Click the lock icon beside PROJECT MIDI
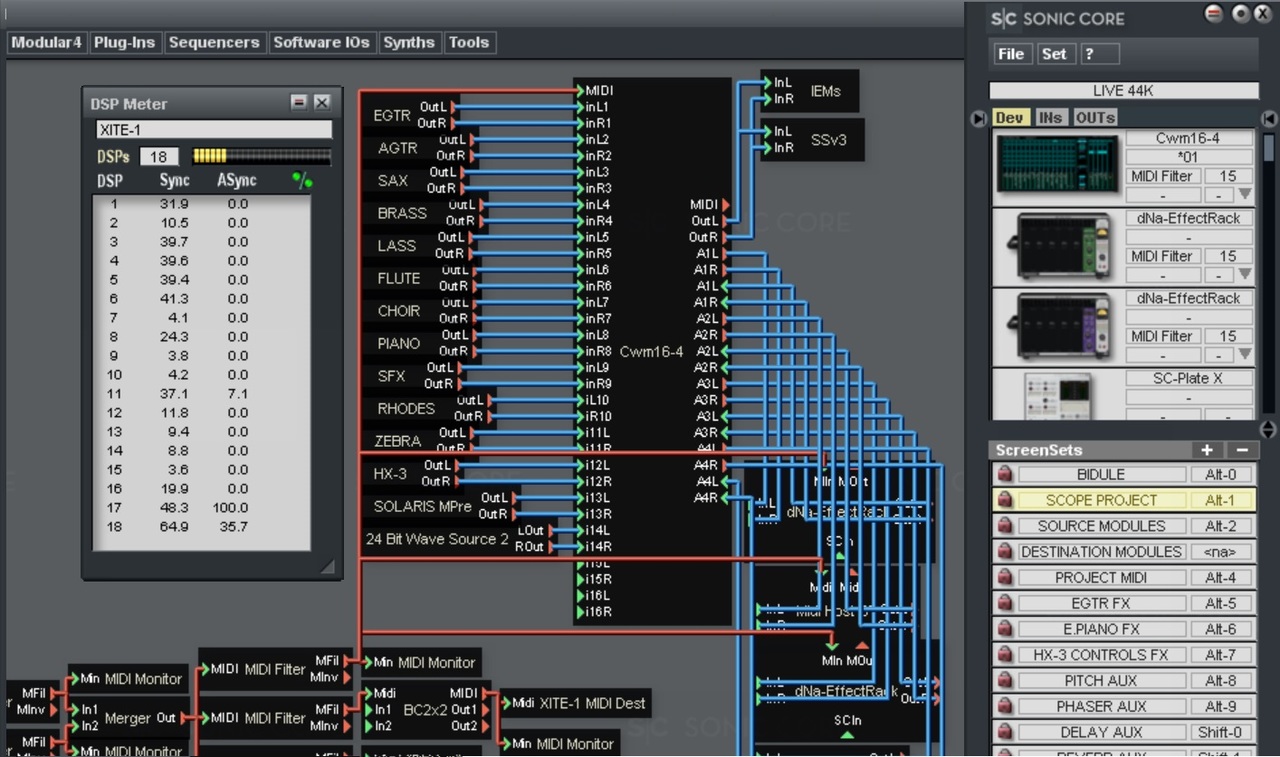 (1005, 578)
